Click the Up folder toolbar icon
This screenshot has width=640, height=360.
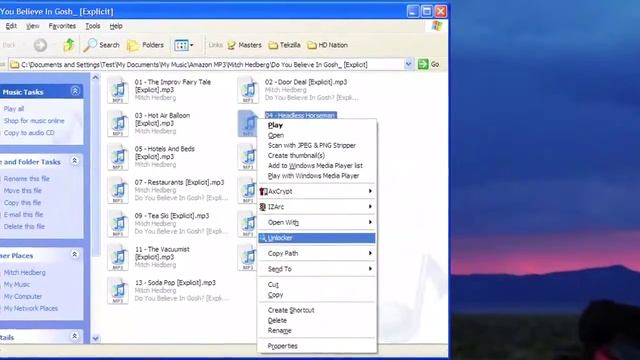click(x=69, y=45)
